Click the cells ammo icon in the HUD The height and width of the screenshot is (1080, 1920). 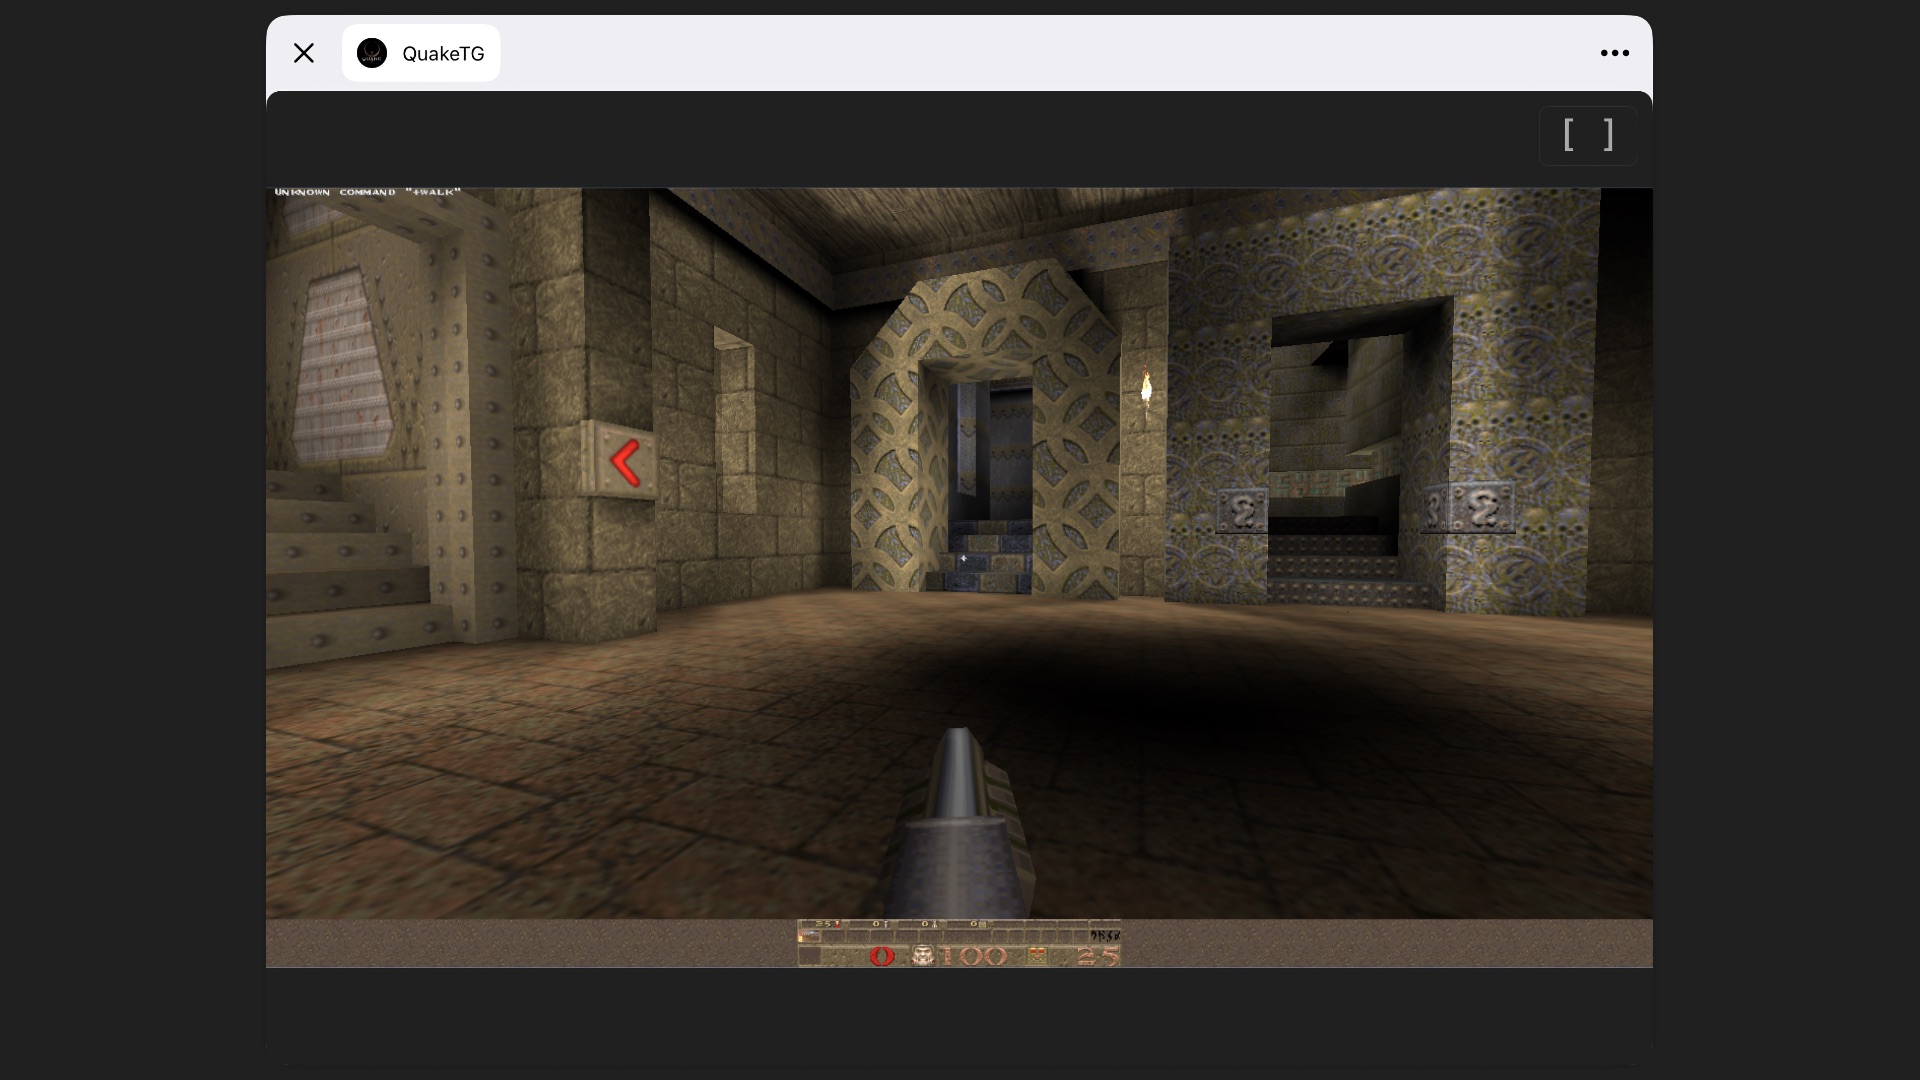pyautogui.click(x=981, y=925)
